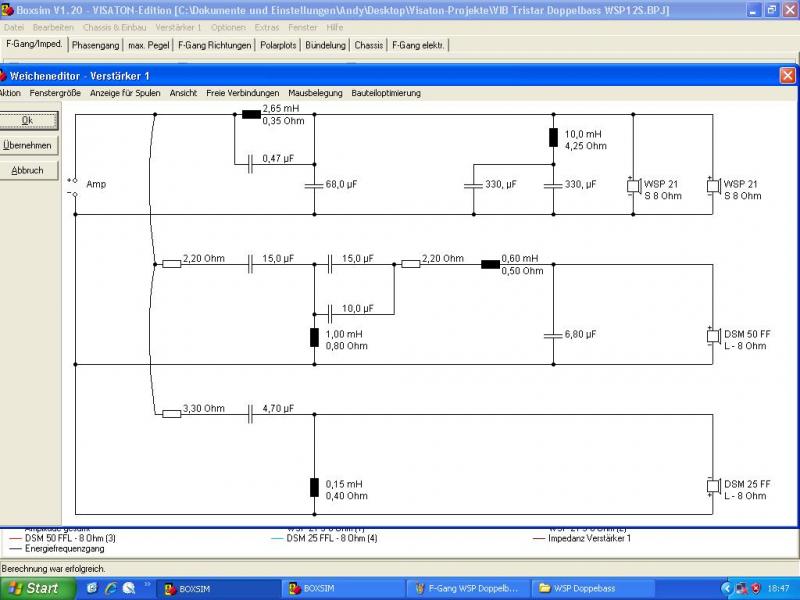Open the Freie Verbindungen menu
The width and height of the screenshot is (800, 600).
pos(243,93)
